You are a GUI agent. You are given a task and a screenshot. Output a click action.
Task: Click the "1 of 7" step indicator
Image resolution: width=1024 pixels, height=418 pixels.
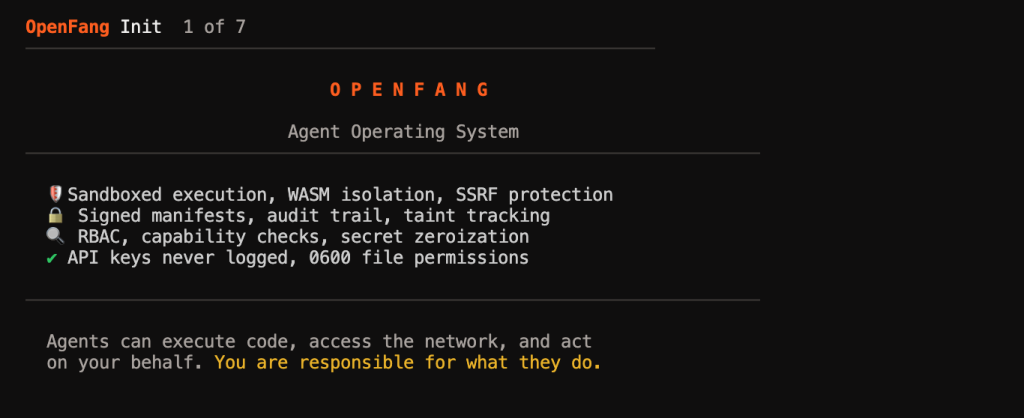point(214,27)
